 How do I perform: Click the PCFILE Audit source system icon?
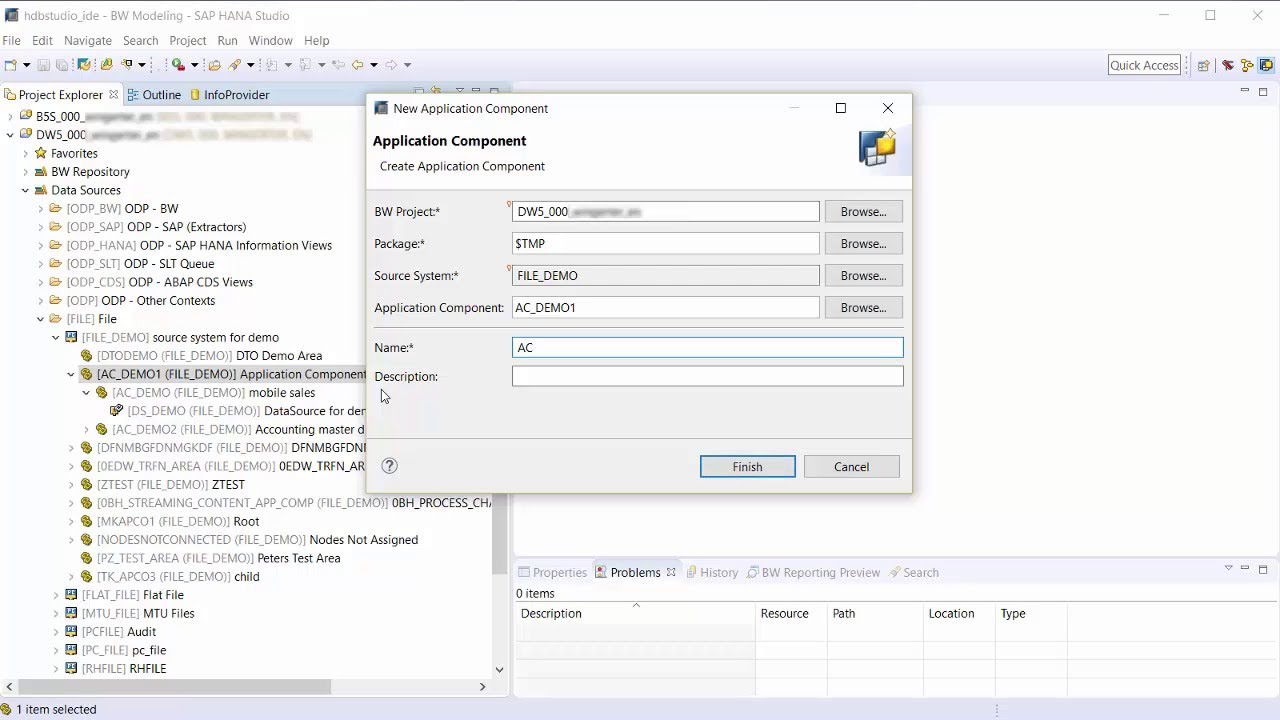click(x=71, y=632)
